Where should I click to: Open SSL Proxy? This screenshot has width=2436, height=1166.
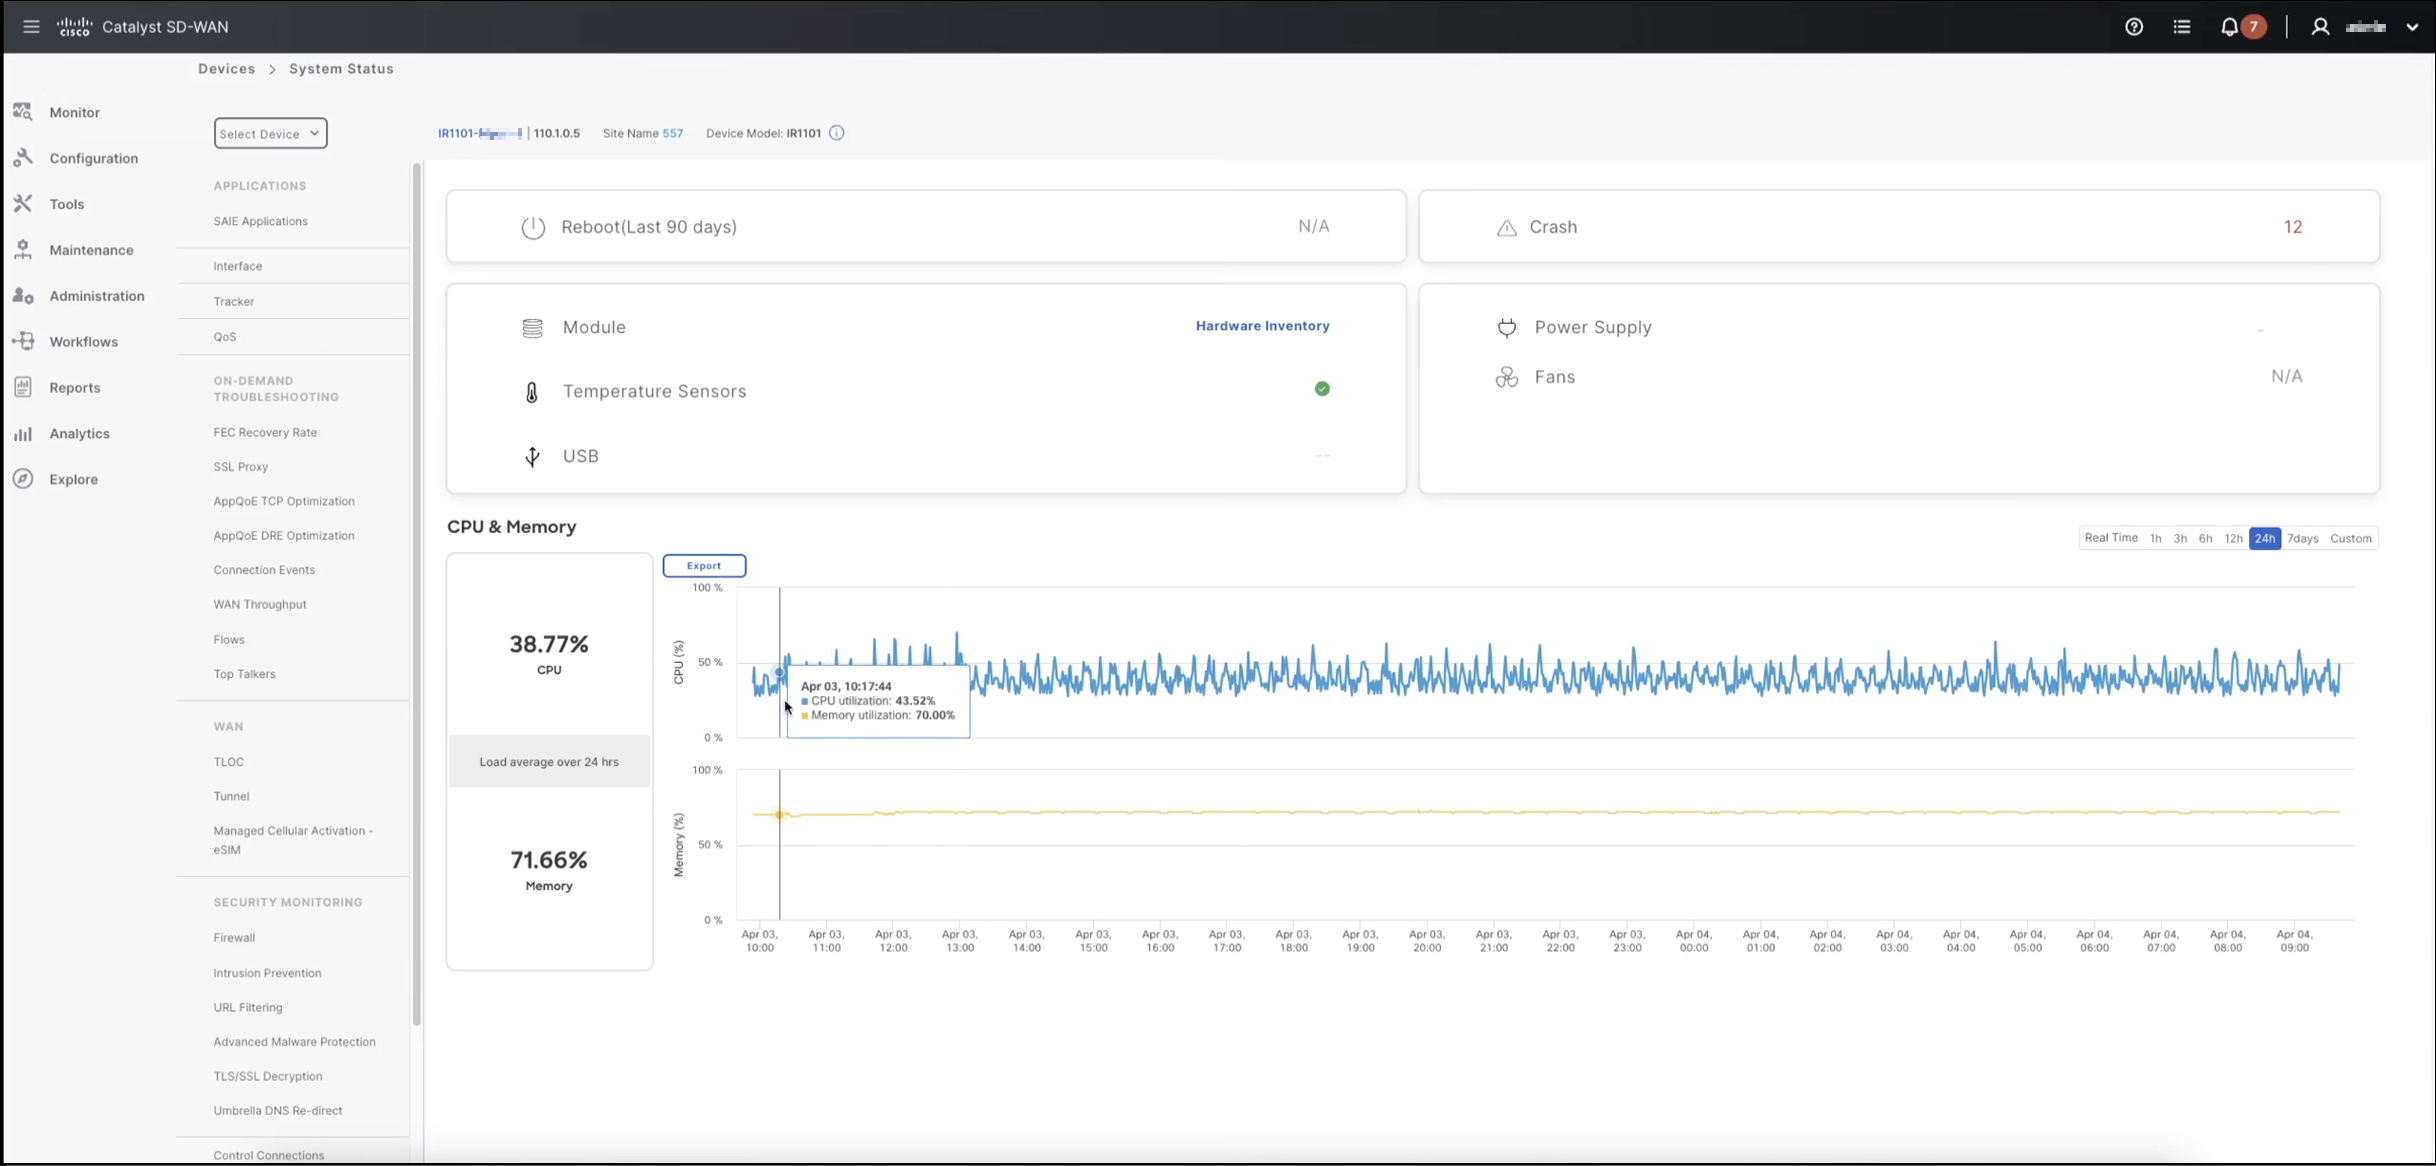pyautogui.click(x=241, y=467)
